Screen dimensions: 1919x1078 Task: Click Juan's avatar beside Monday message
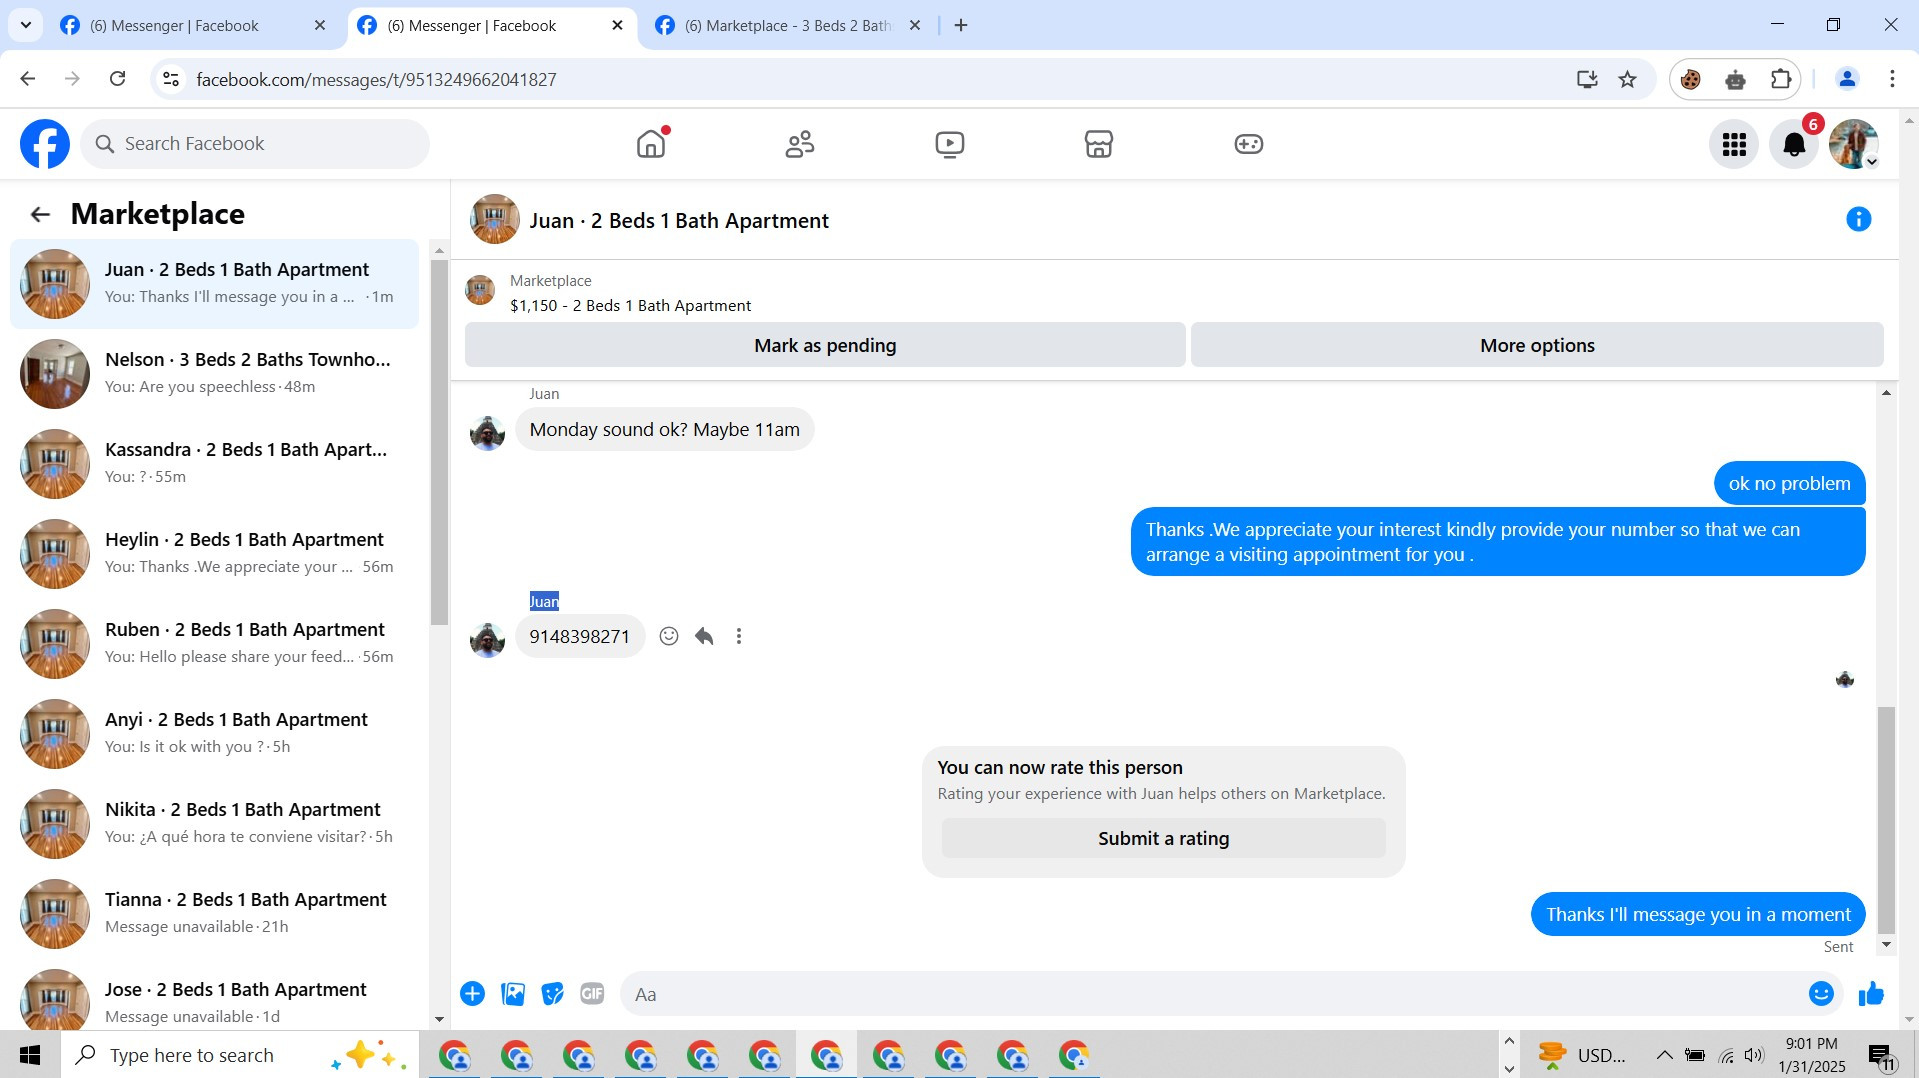click(487, 433)
